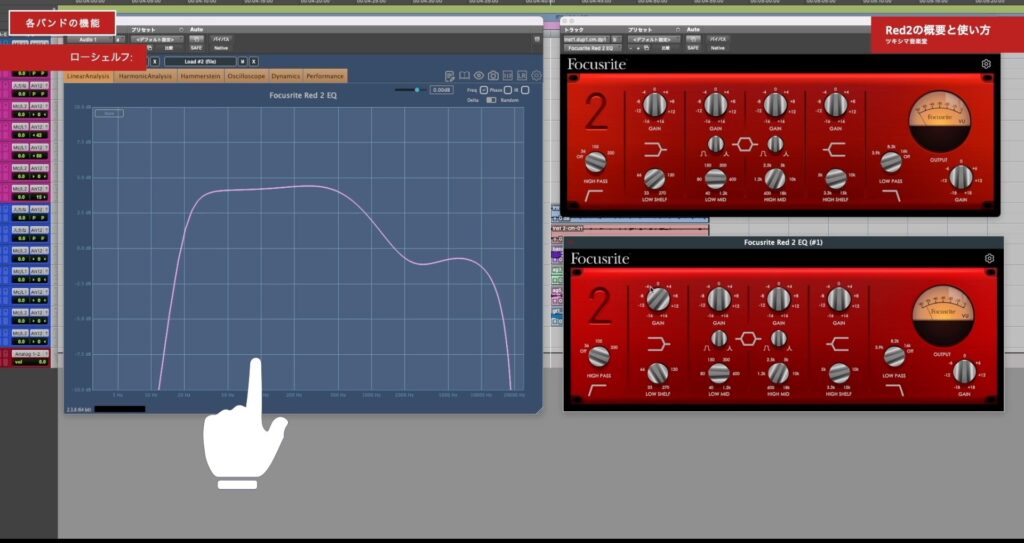Viewport: 1024px width, 543px height.
Task: Open settings gear of Focusrite Red 2 EQ (#1)
Action: pyautogui.click(x=989, y=259)
